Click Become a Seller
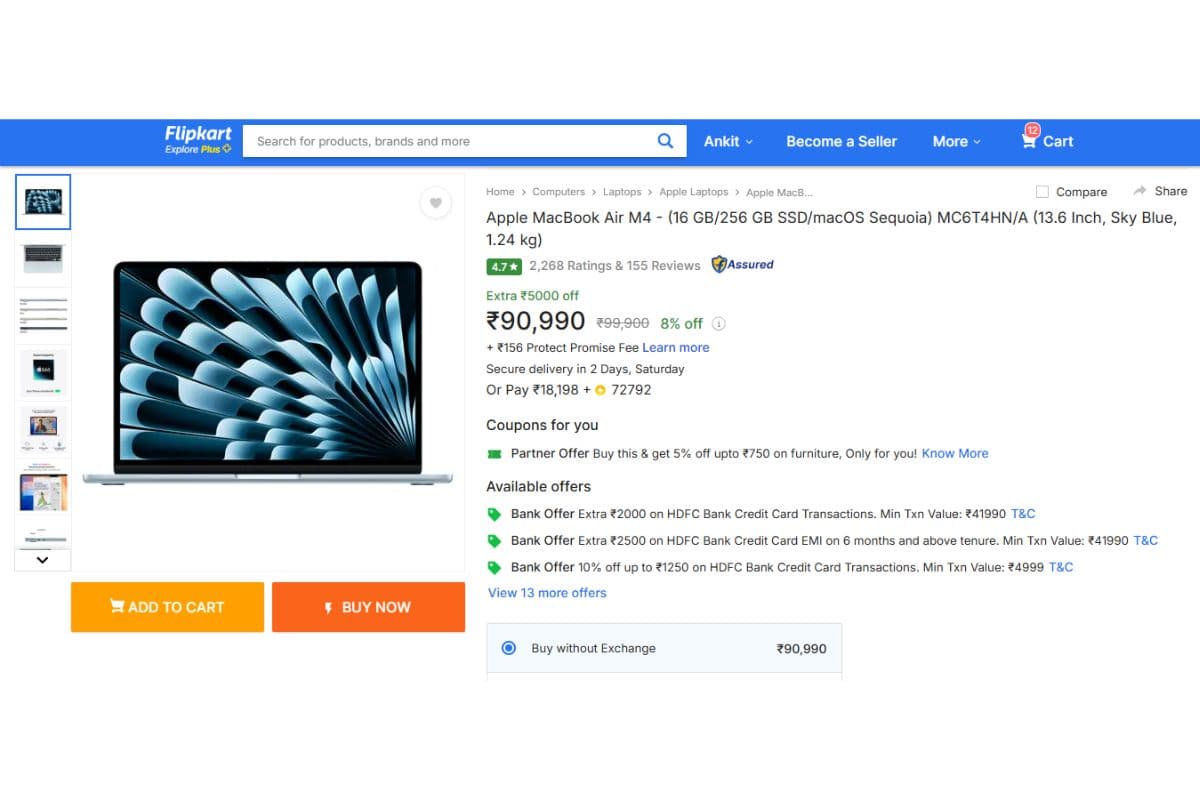1200x800 pixels. click(841, 141)
